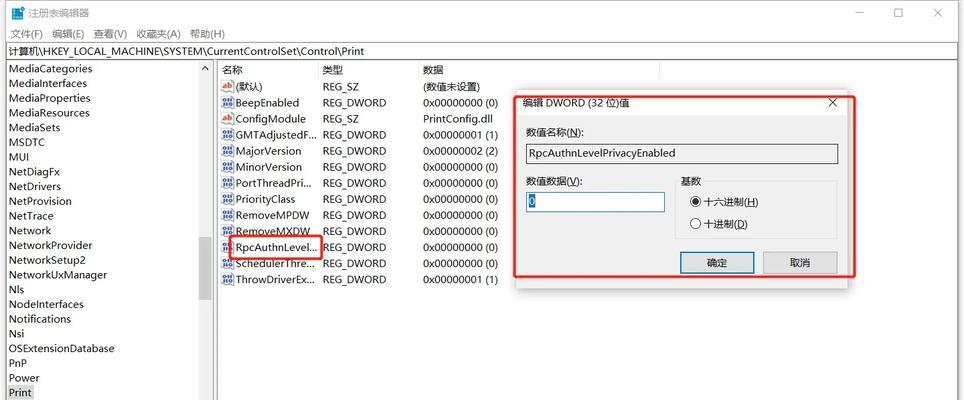Select the MediaResources key in tree
Image resolution: width=964 pixels, height=400 pixels.
(x=49, y=113)
